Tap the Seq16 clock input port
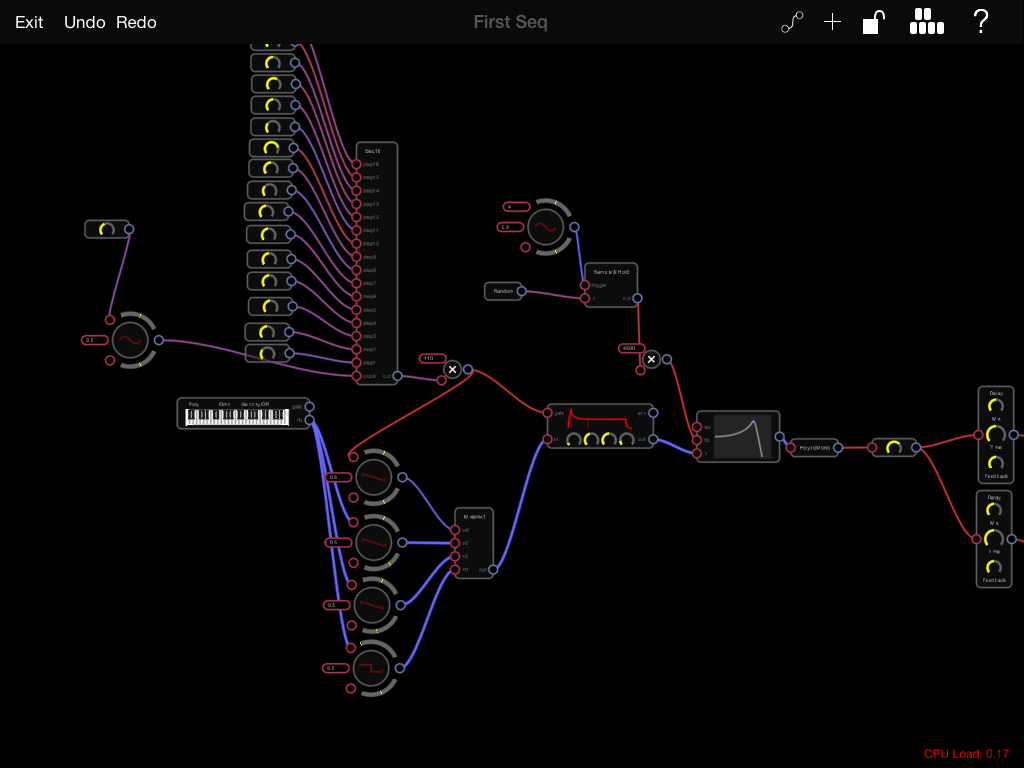Viewport: 1024px width, 768px height. coord(356,376)
